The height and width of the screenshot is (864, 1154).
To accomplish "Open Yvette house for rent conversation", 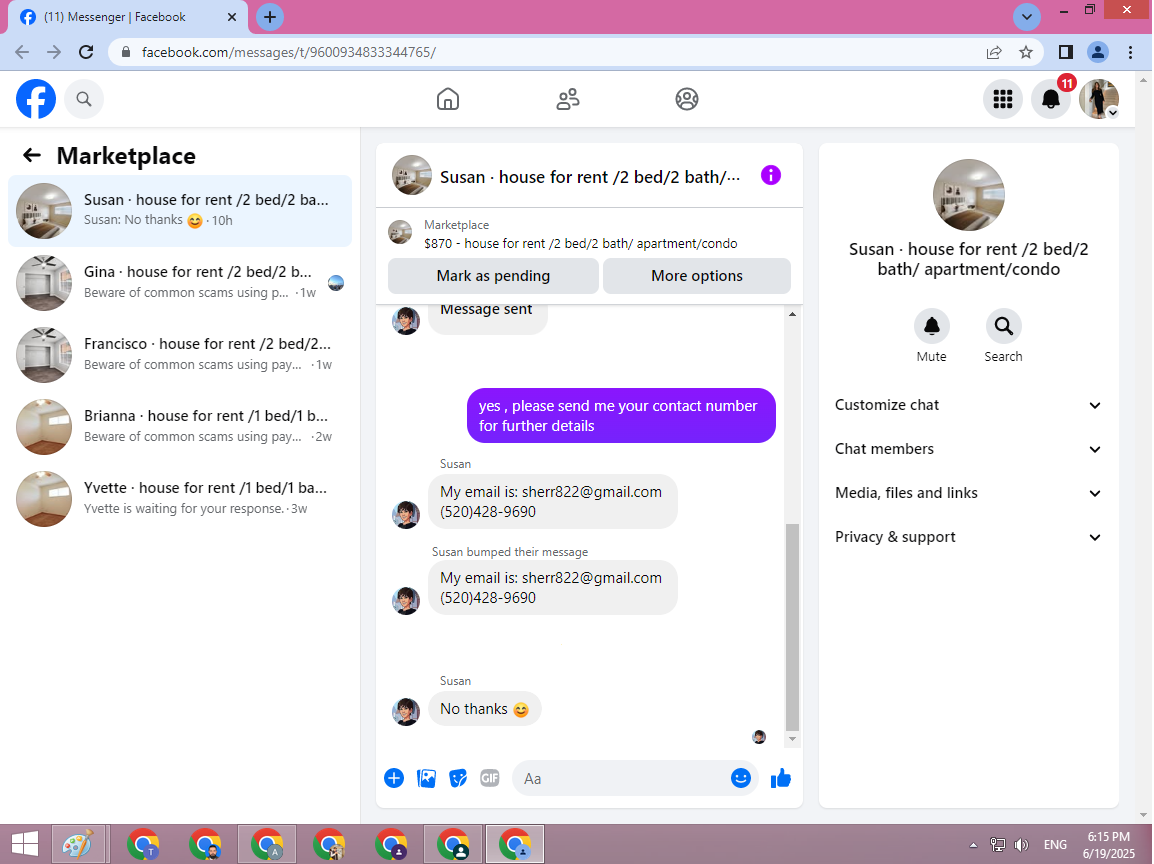I will pyautogui.click(x=180, y=499).
